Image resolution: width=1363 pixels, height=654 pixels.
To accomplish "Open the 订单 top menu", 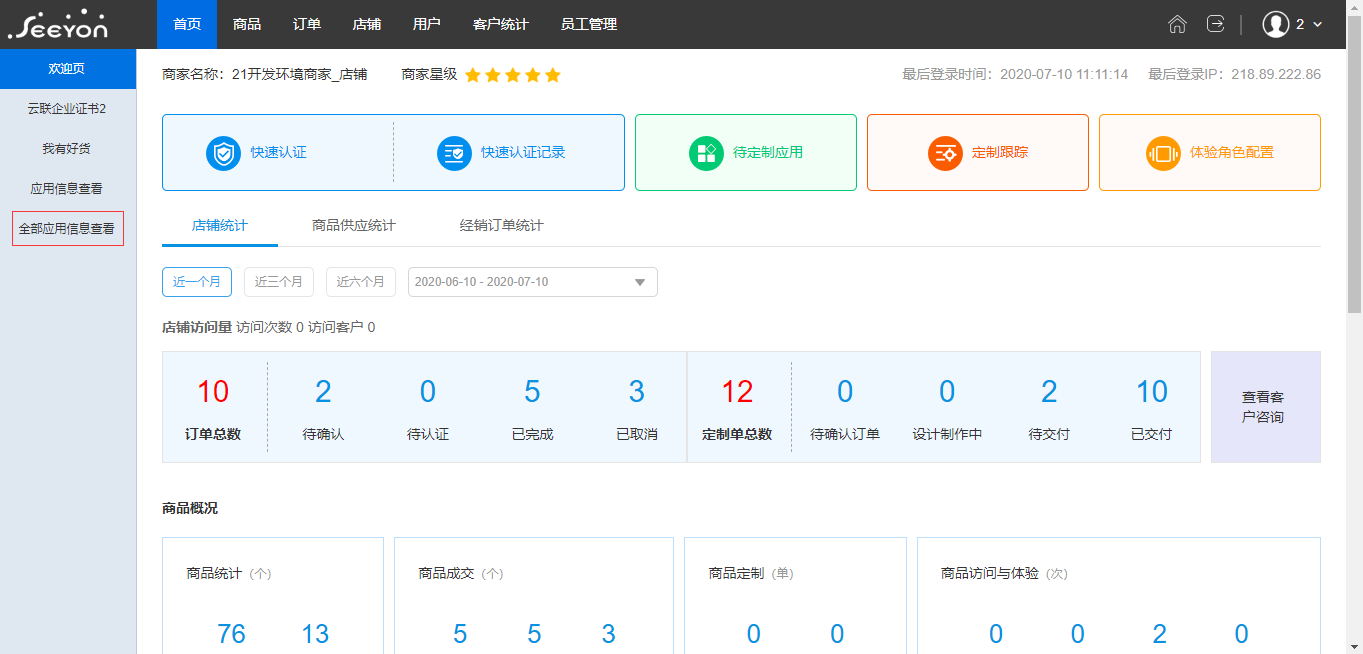I will 307,24.
